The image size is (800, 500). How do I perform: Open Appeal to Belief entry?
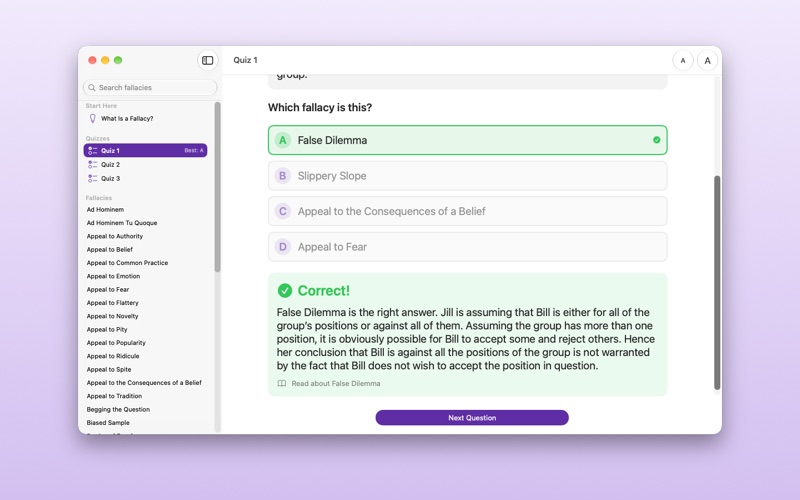pos(110,249)
